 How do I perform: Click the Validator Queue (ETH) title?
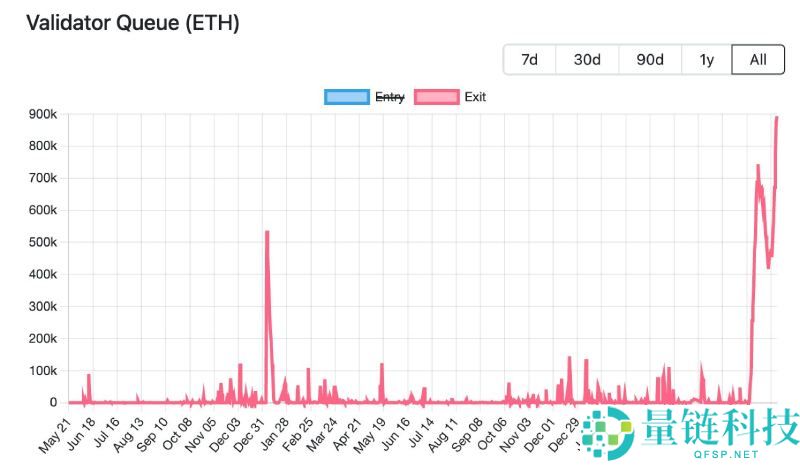pos(131,22)
